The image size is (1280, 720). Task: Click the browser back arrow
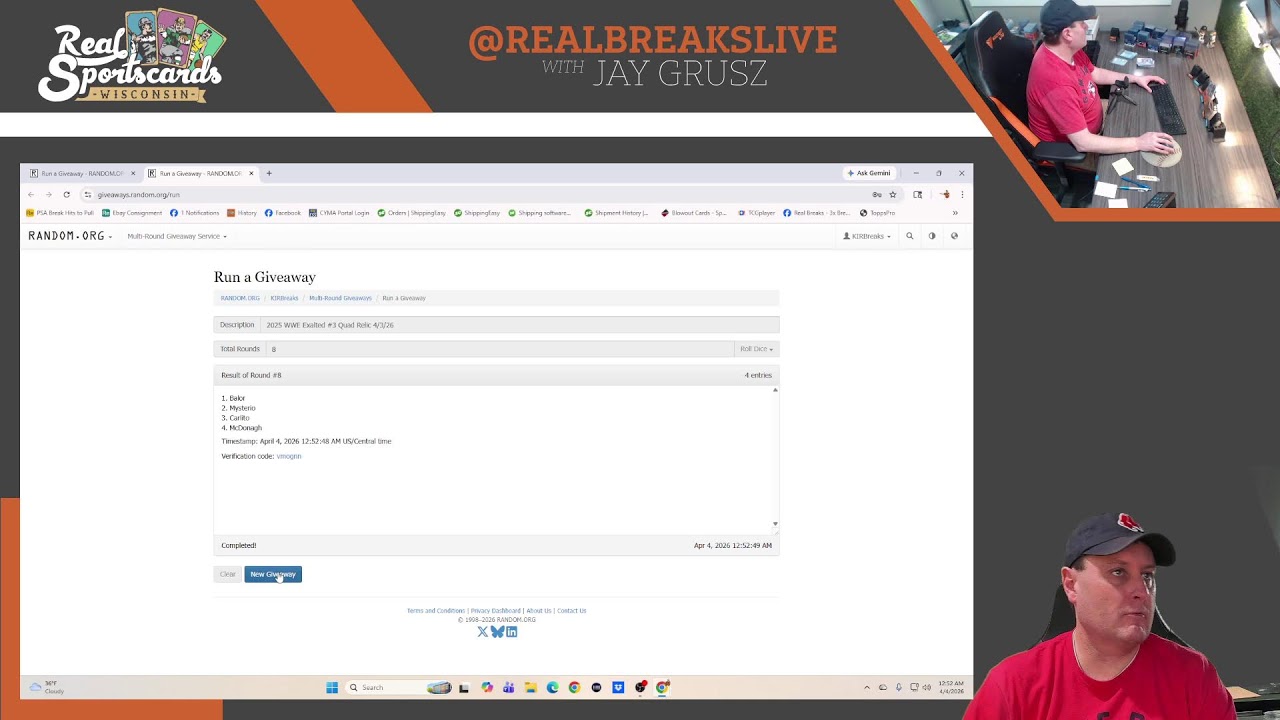(31, 194)
